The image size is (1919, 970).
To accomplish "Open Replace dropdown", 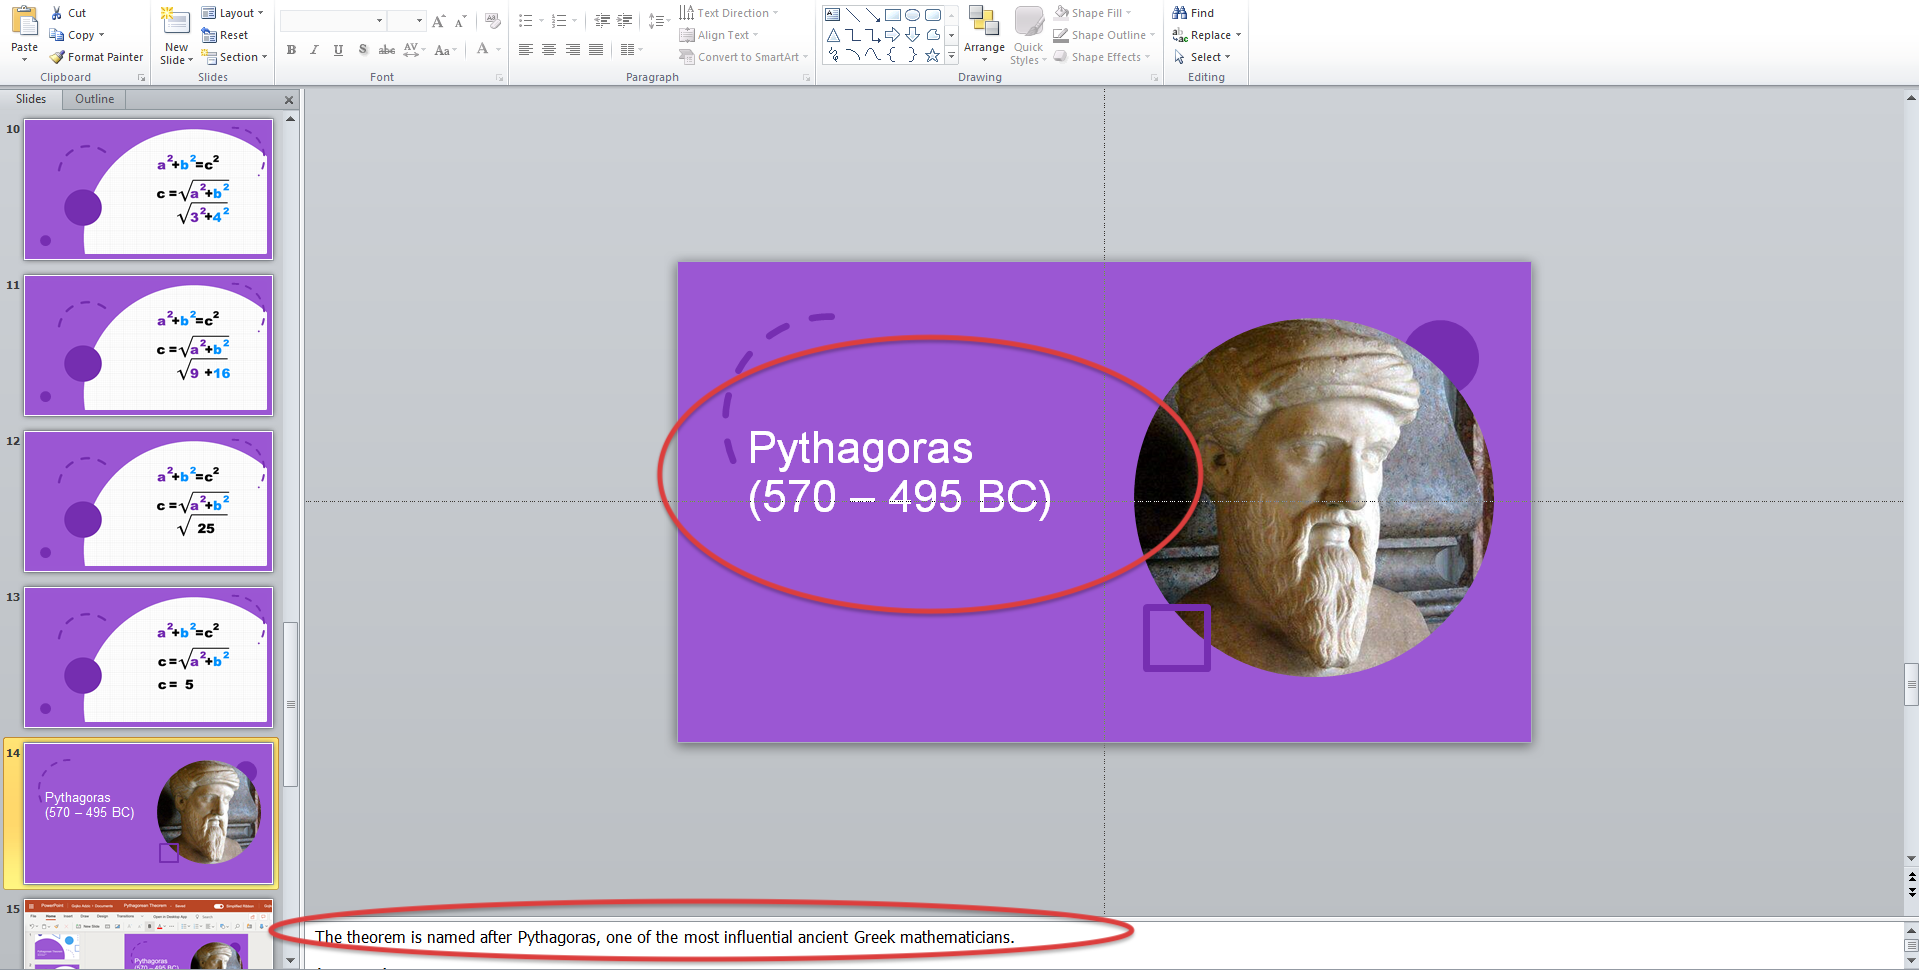I will [x=1207, y=35].
